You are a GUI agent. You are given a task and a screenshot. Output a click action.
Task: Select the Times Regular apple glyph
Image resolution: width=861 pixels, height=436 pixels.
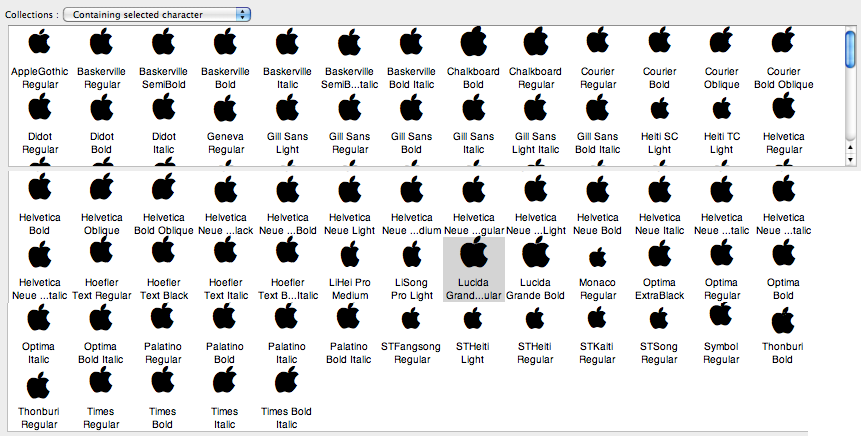point(100,380)
